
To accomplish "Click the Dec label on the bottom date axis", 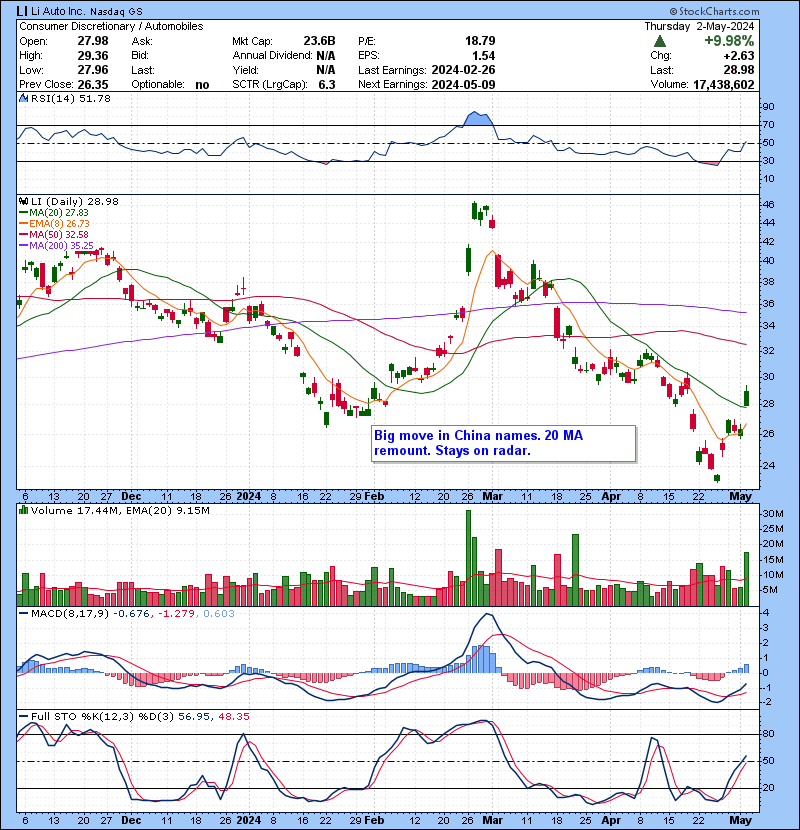I will pos(131,820).
